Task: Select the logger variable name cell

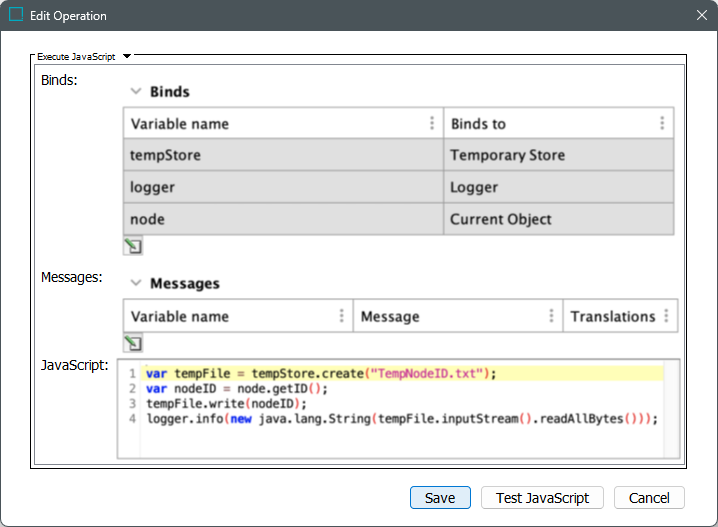Action: [283, 187]
